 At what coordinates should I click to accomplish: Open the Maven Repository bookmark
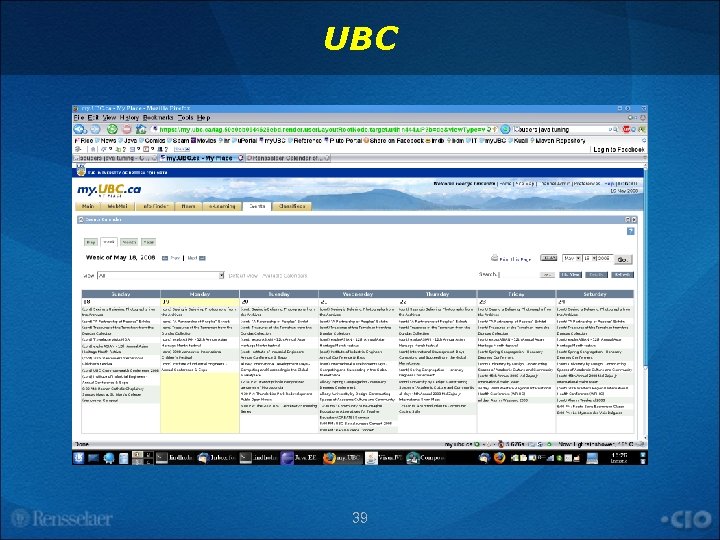pos(558,141)
